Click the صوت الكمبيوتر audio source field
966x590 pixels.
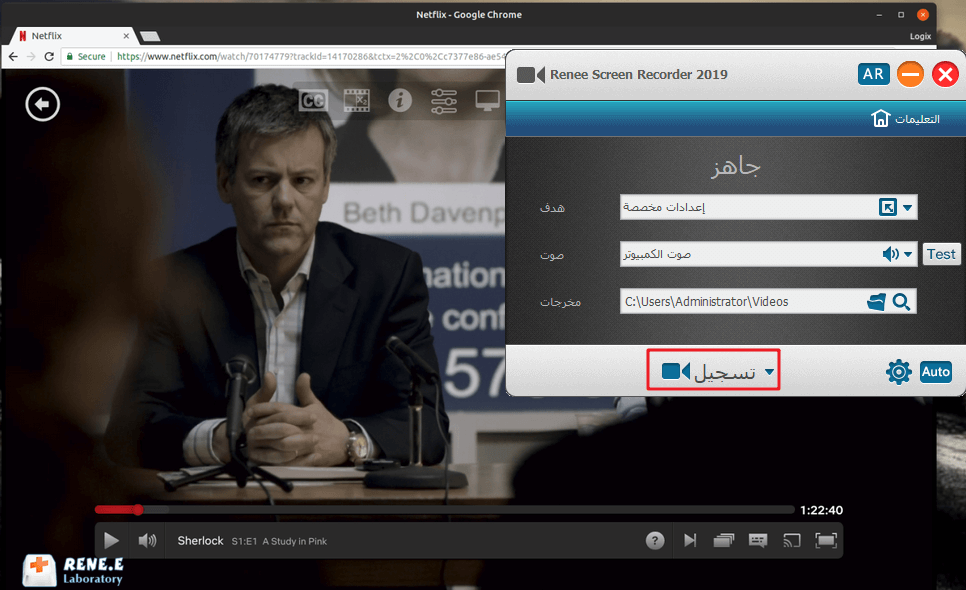769,254
